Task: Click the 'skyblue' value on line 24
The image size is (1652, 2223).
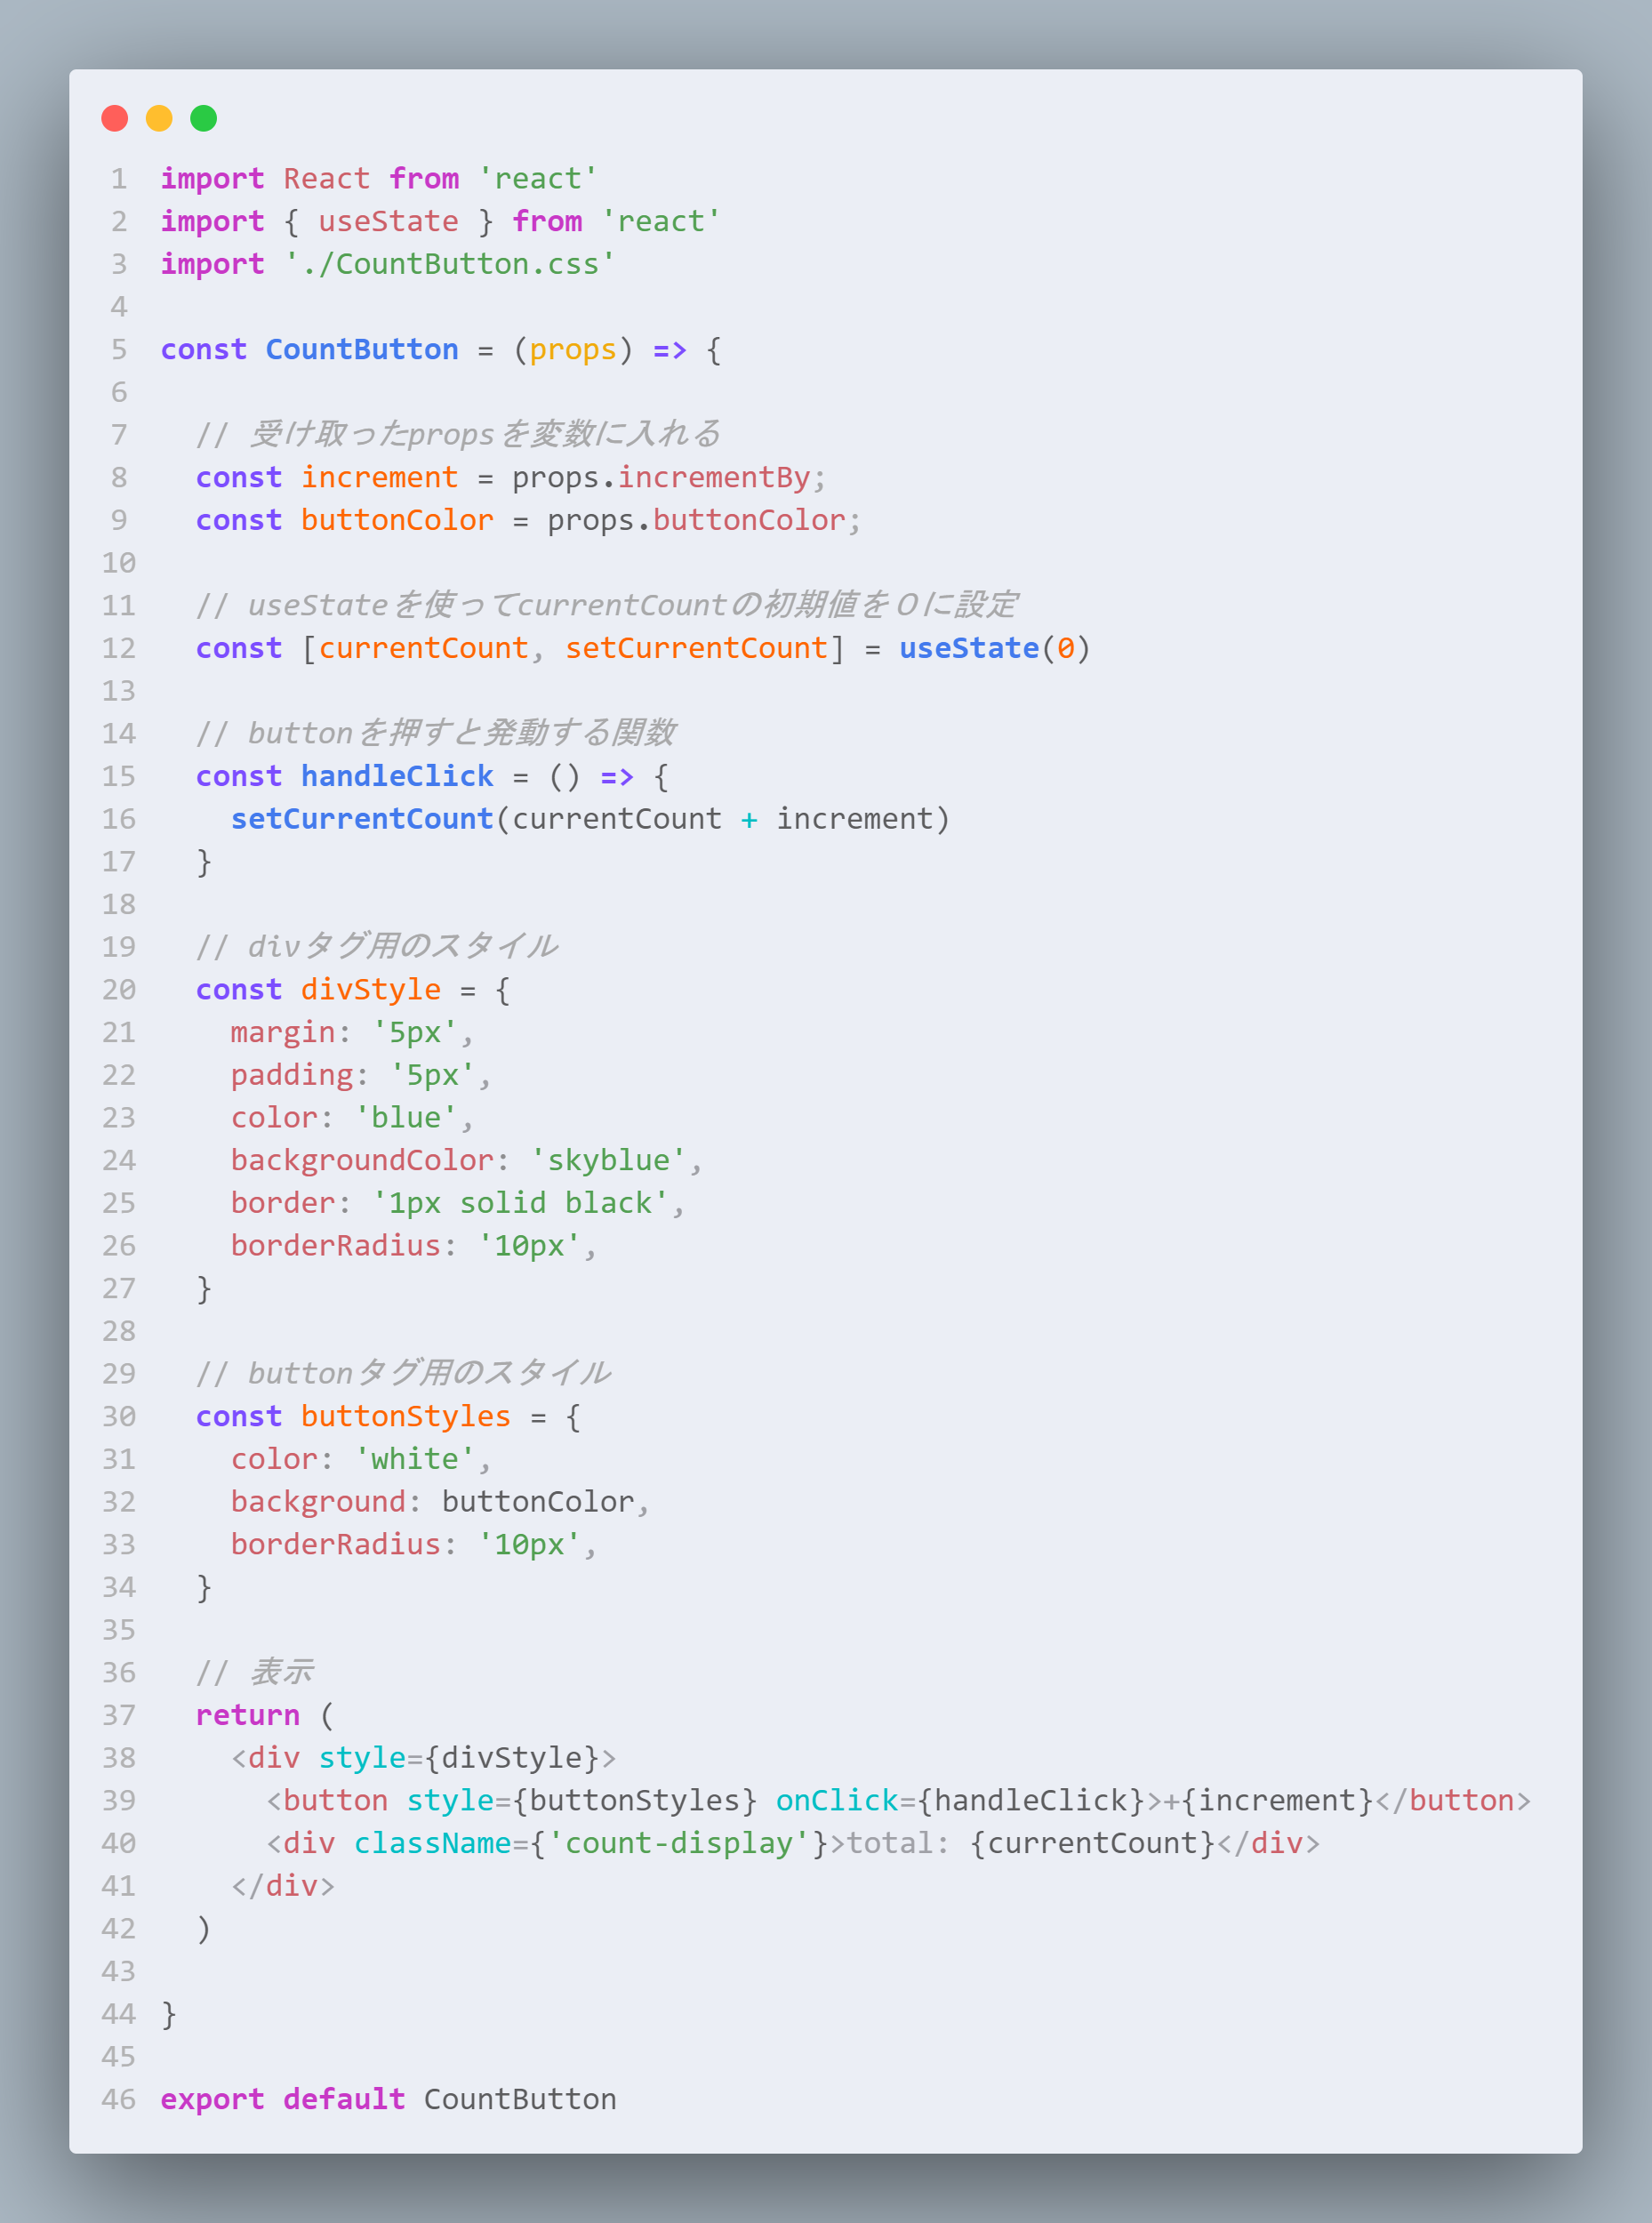Action: pyautogui.click(x=609, y=1160)
